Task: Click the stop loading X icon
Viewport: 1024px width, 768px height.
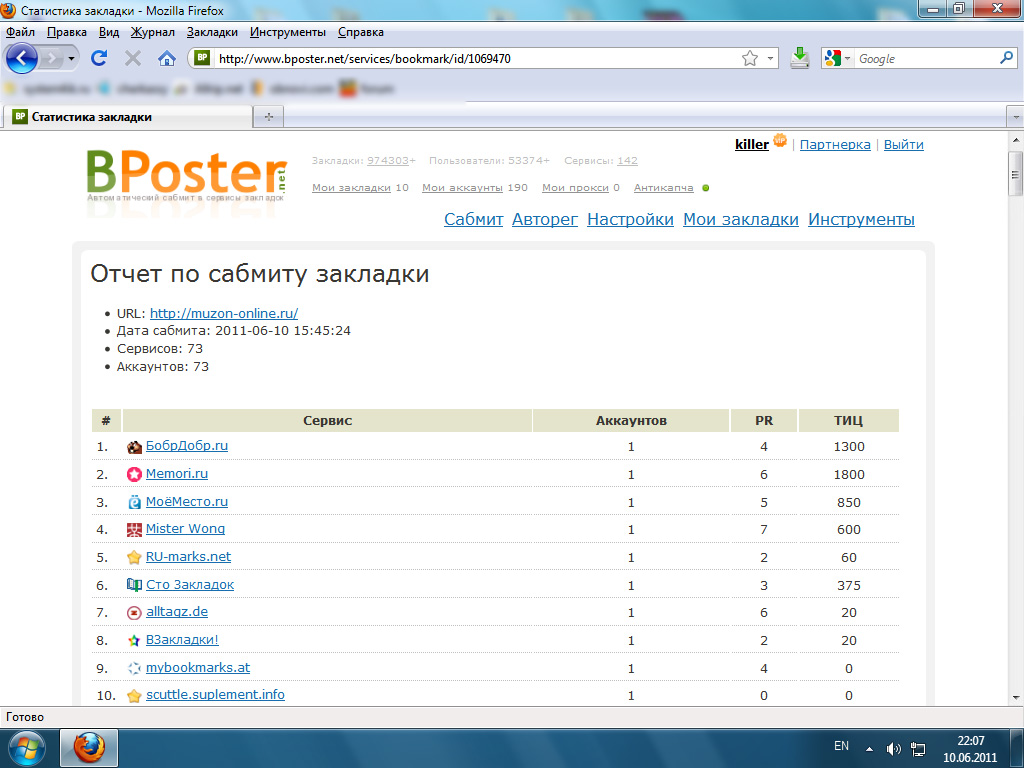Action: pos(133,59)
